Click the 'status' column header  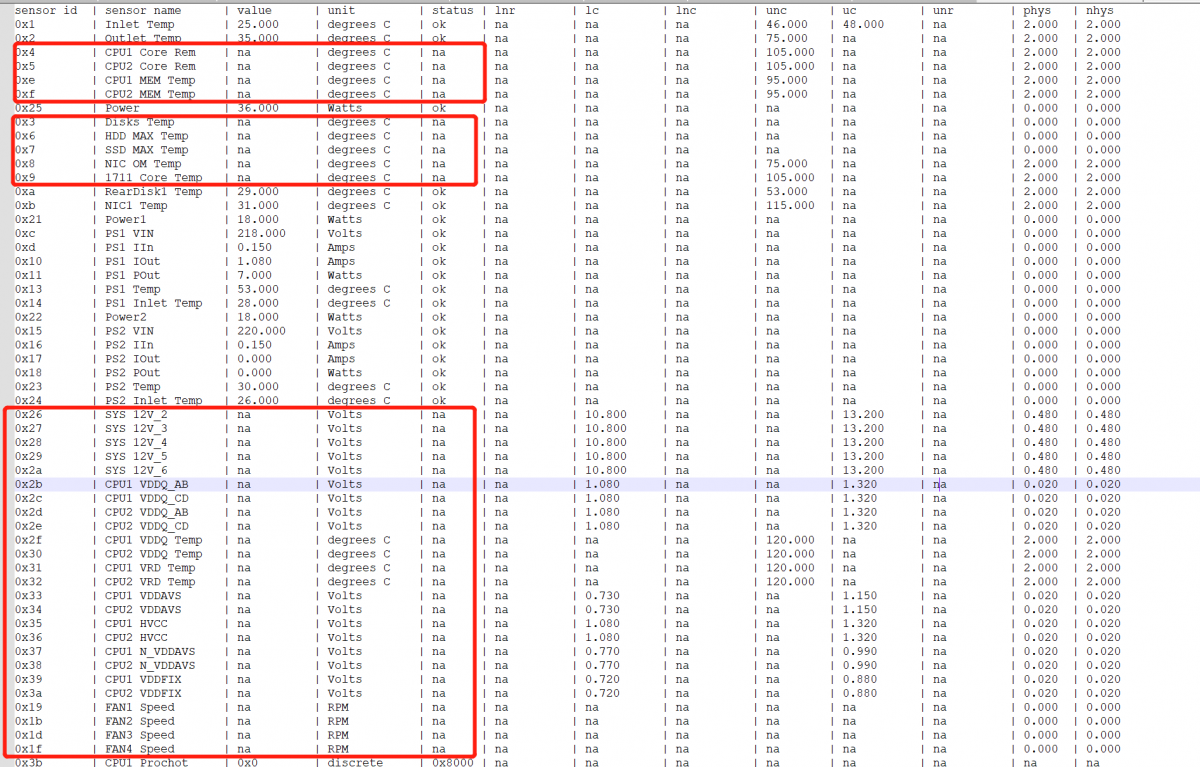[452, 10]
